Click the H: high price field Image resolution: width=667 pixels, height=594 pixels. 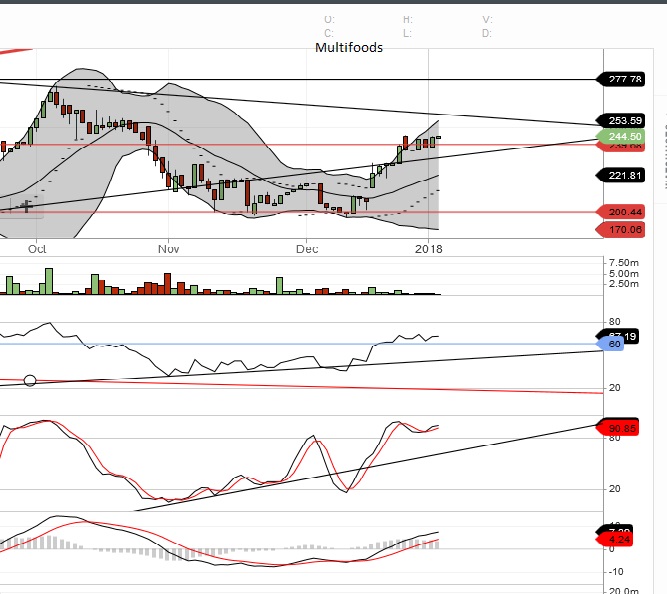pos(408,20)
